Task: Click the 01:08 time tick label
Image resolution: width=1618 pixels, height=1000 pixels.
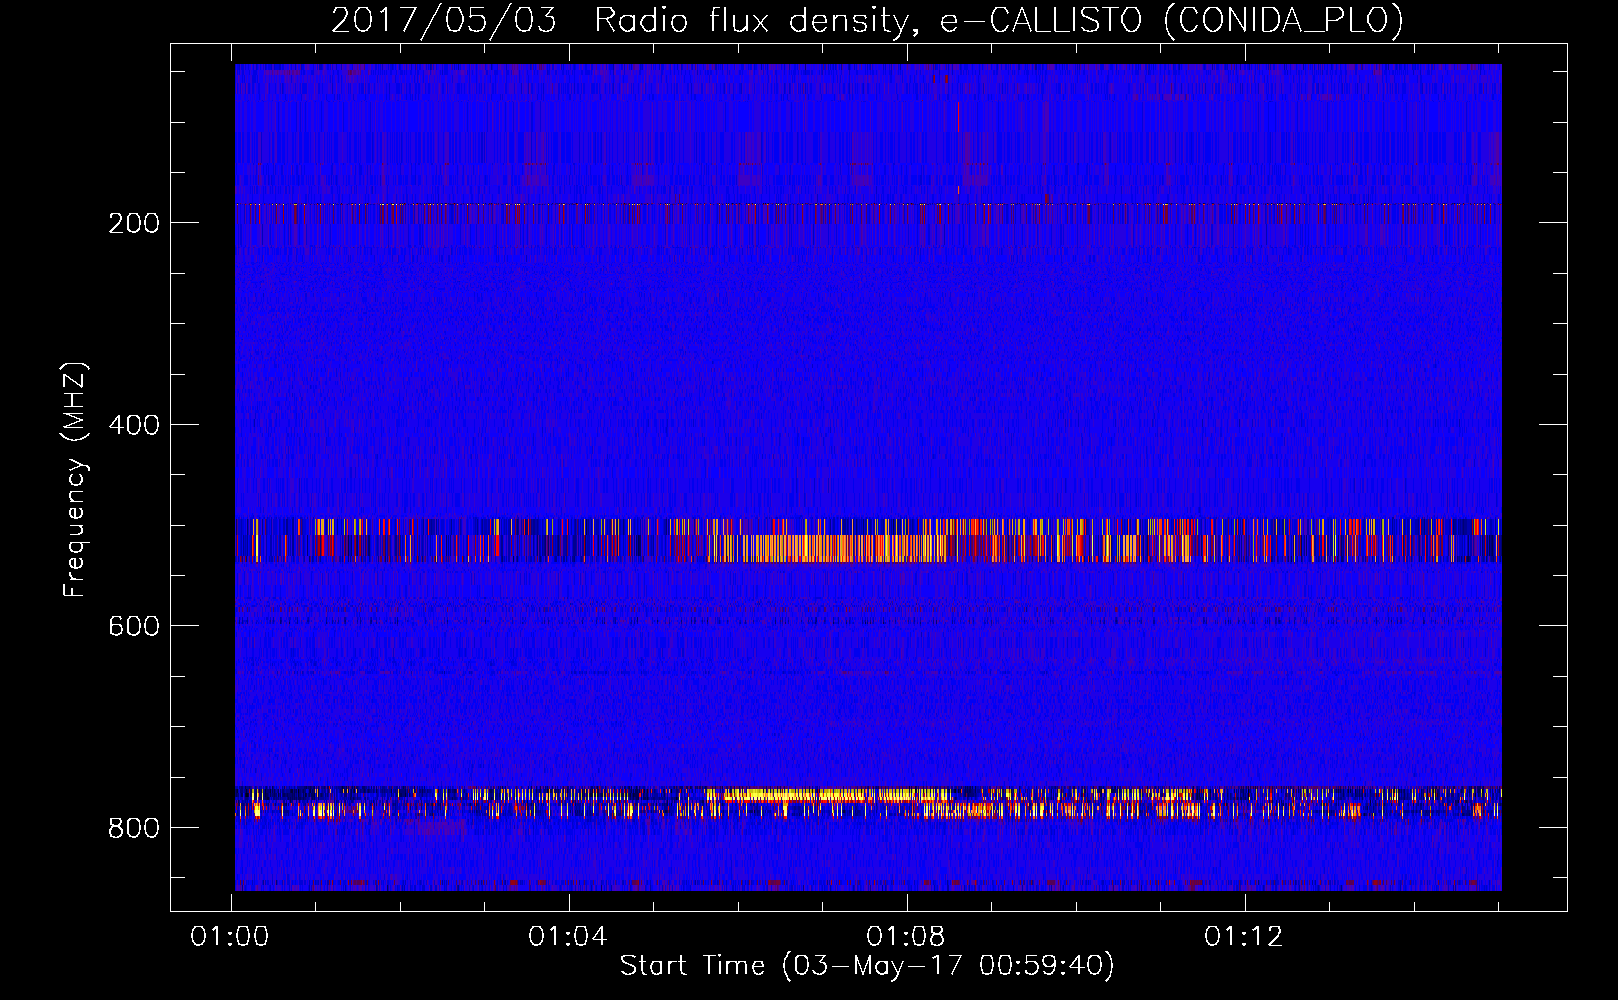Action: coord(906,937)
